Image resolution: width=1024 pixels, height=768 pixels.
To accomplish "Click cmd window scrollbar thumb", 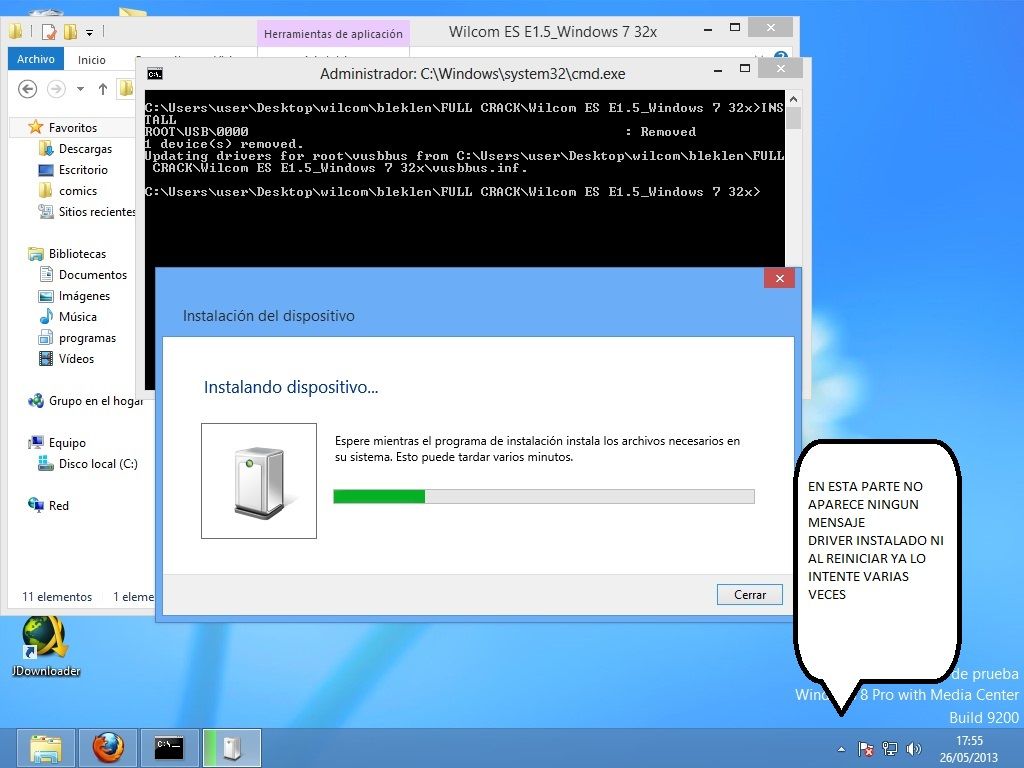I will pyautogui.click(x=793, y=118).
